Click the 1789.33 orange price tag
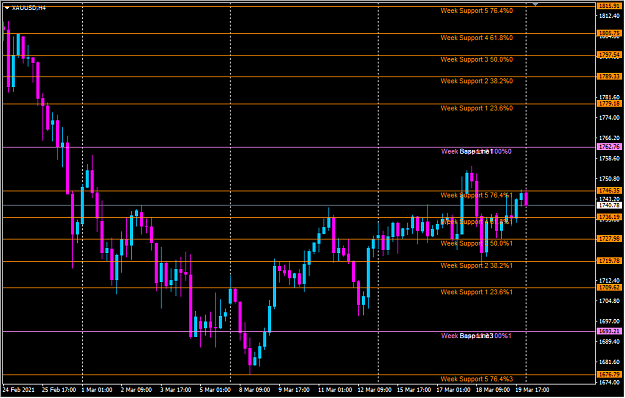Screen dimensions: 625x398 [609, 76]
